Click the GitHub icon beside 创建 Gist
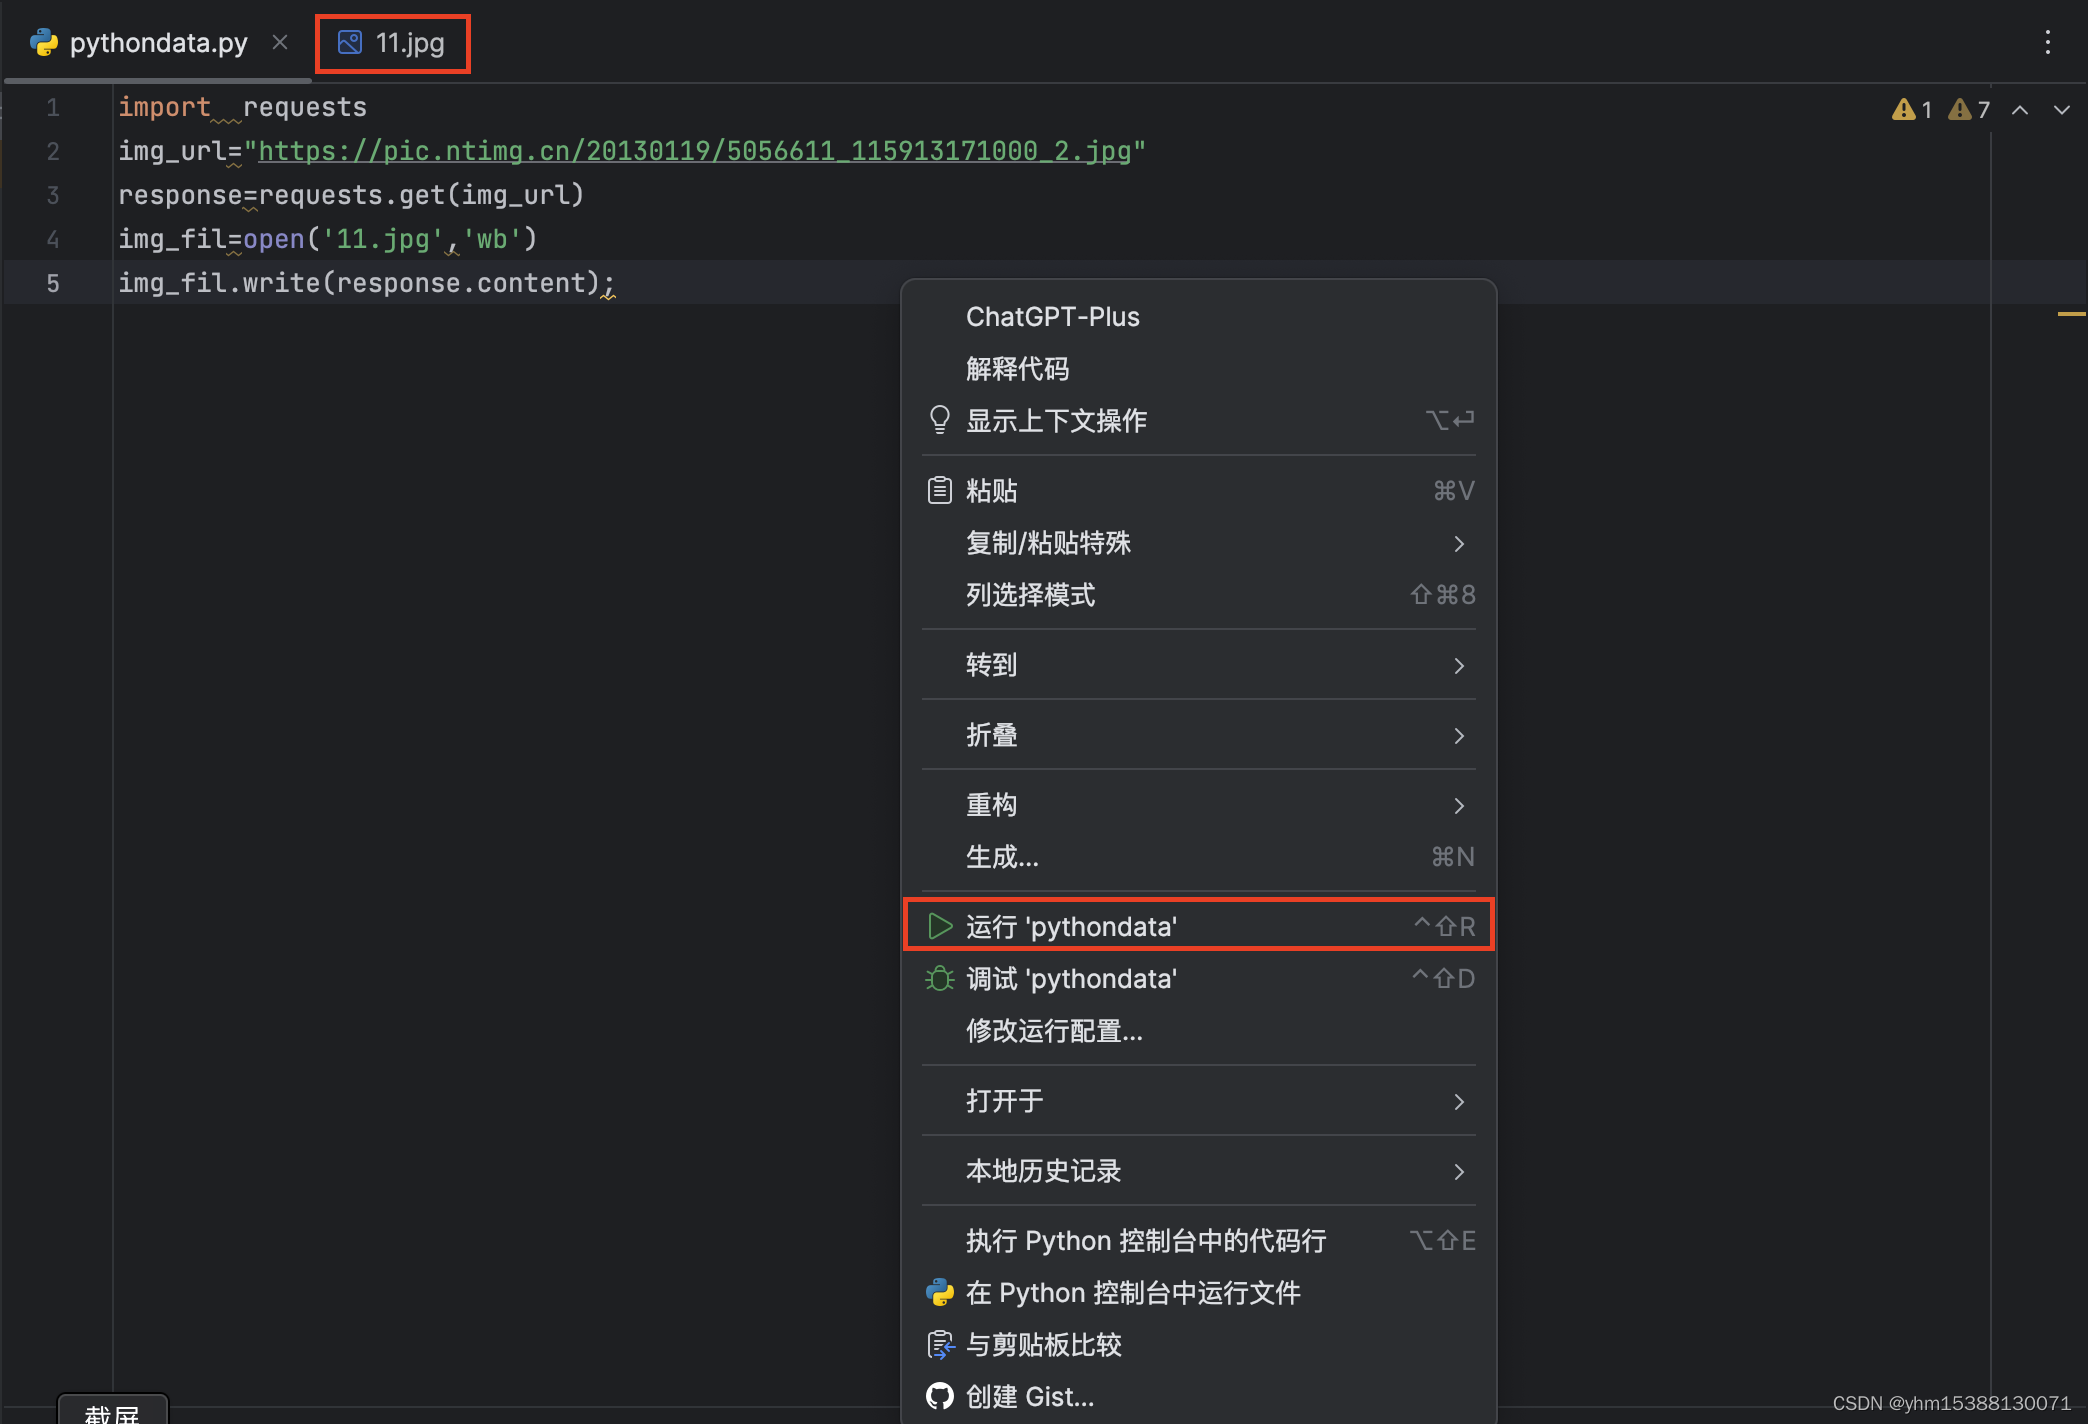The height and width of the screenshot is (1424, 2088). pos(939,1396)
